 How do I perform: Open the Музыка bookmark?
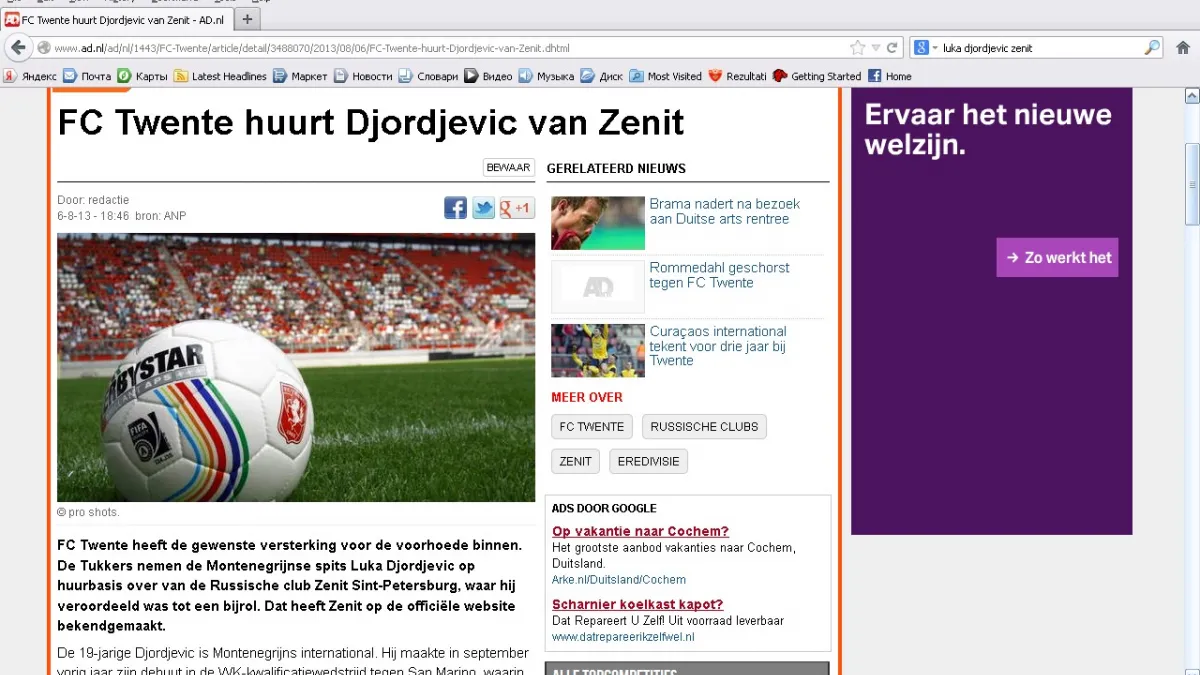click(x=546, y=76)
